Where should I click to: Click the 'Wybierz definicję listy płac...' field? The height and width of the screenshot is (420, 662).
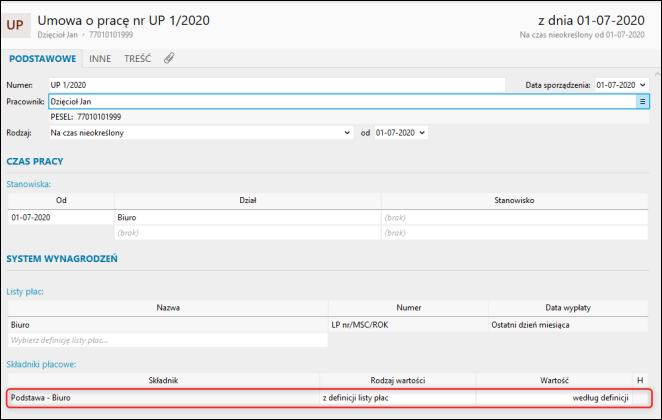tap(168, 340)
